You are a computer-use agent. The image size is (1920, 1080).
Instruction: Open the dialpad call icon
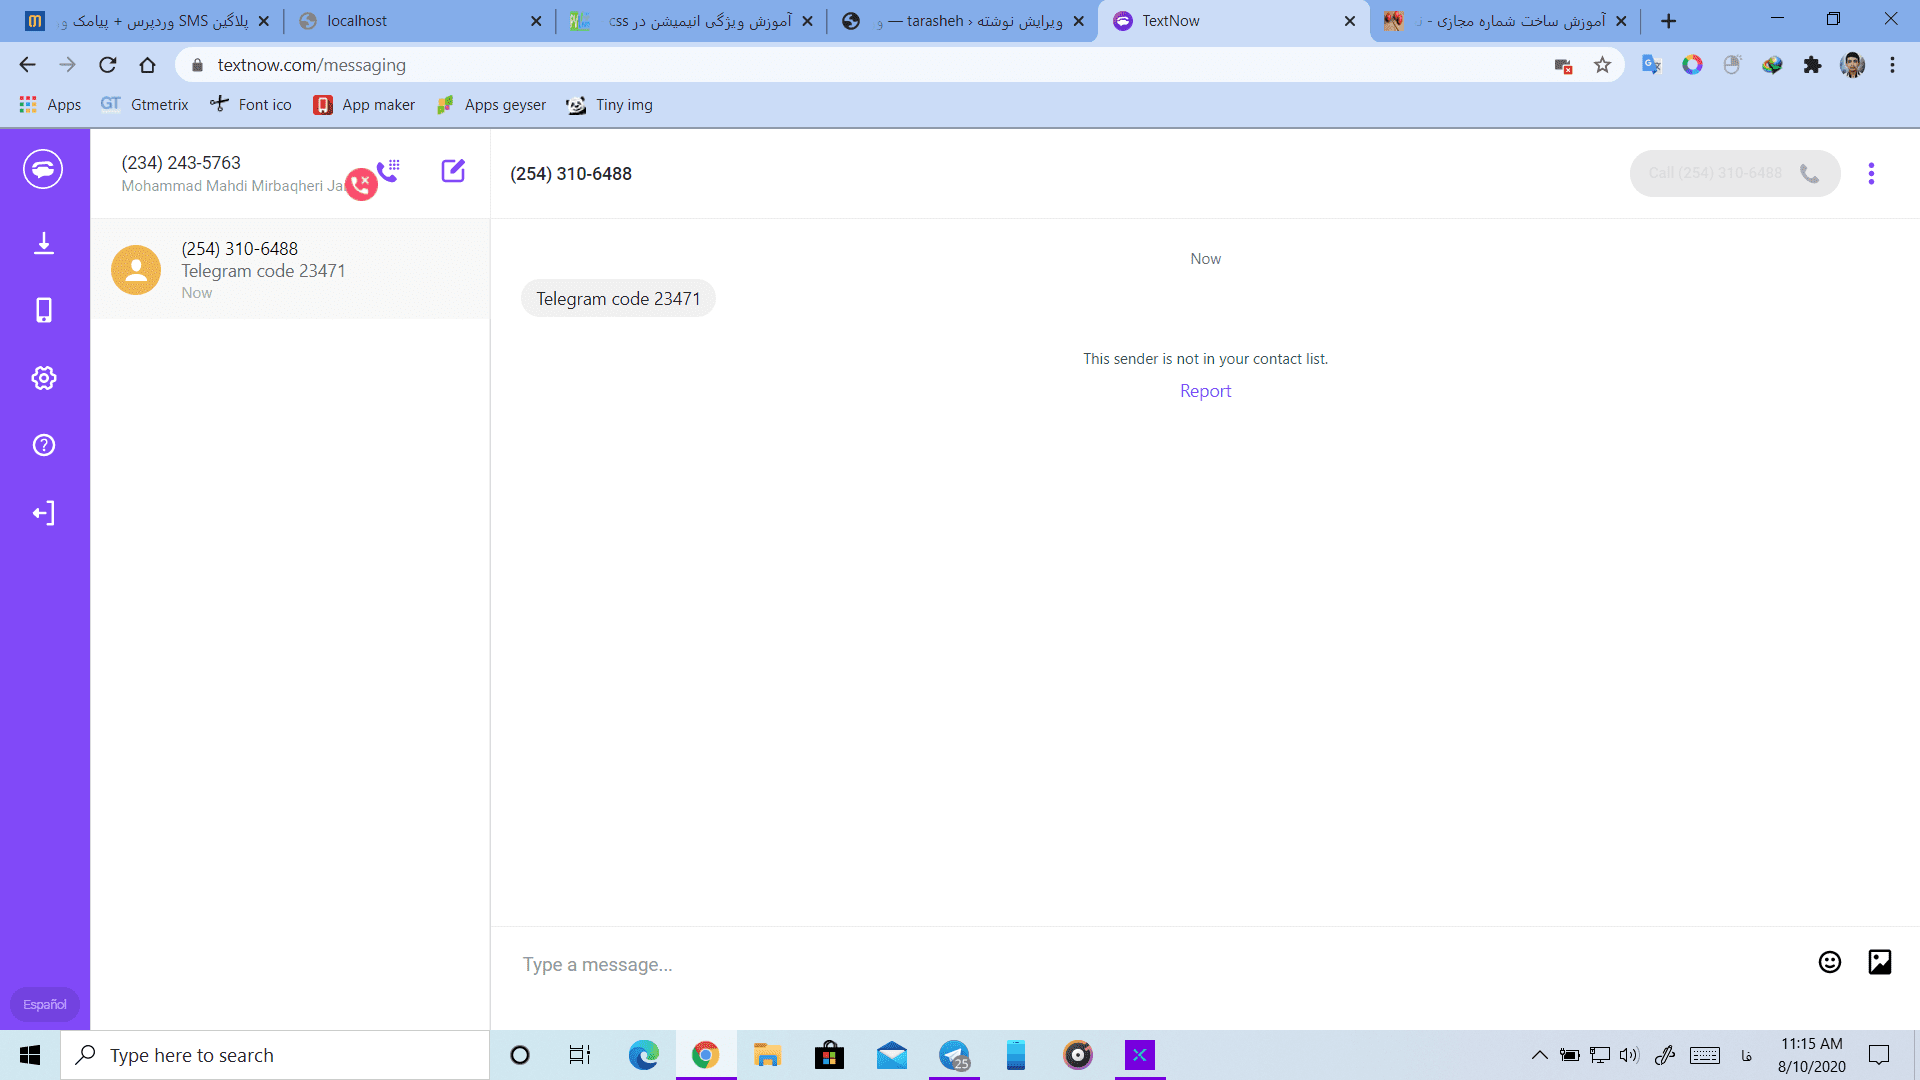389,169
